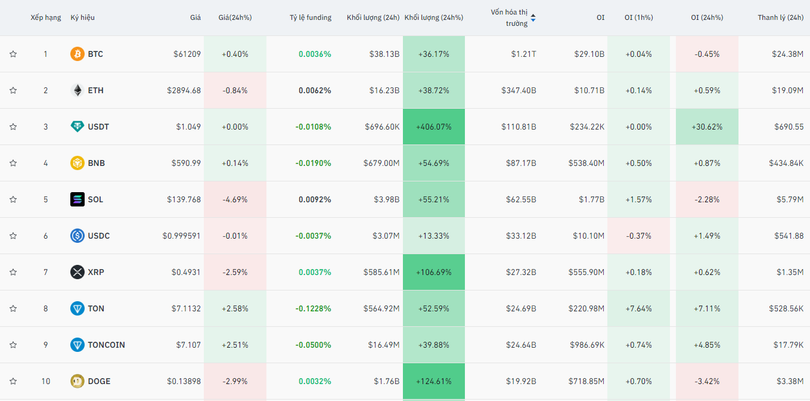
Task: Click the USDC coin icon
Action: (x=77, y=236)
